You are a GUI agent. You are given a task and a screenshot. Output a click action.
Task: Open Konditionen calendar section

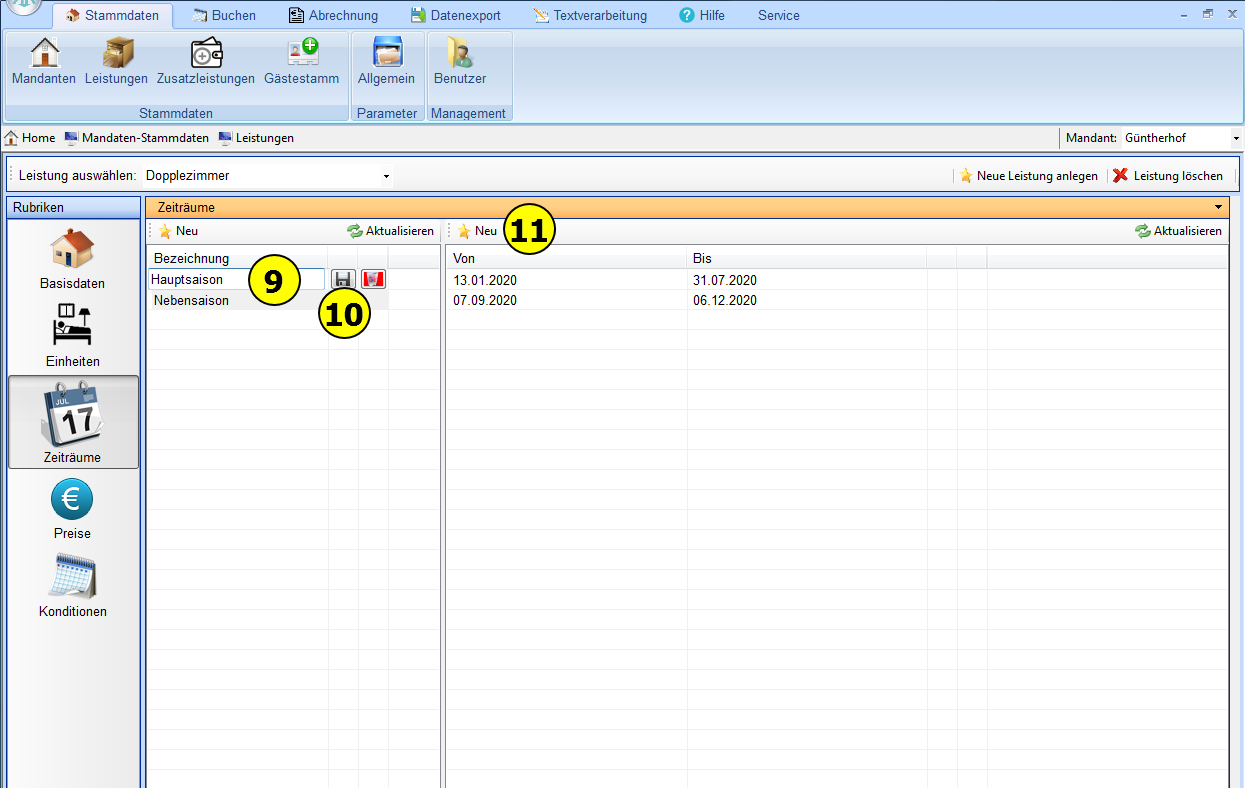coord(72,586)
